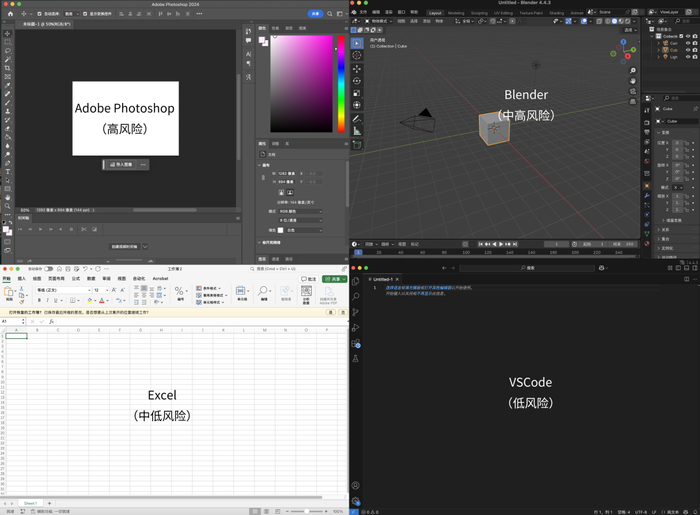The width and height of the screenshot is (700, 515).
Task: Select Blender's Measure tool
Action: (x=357, y=133)
